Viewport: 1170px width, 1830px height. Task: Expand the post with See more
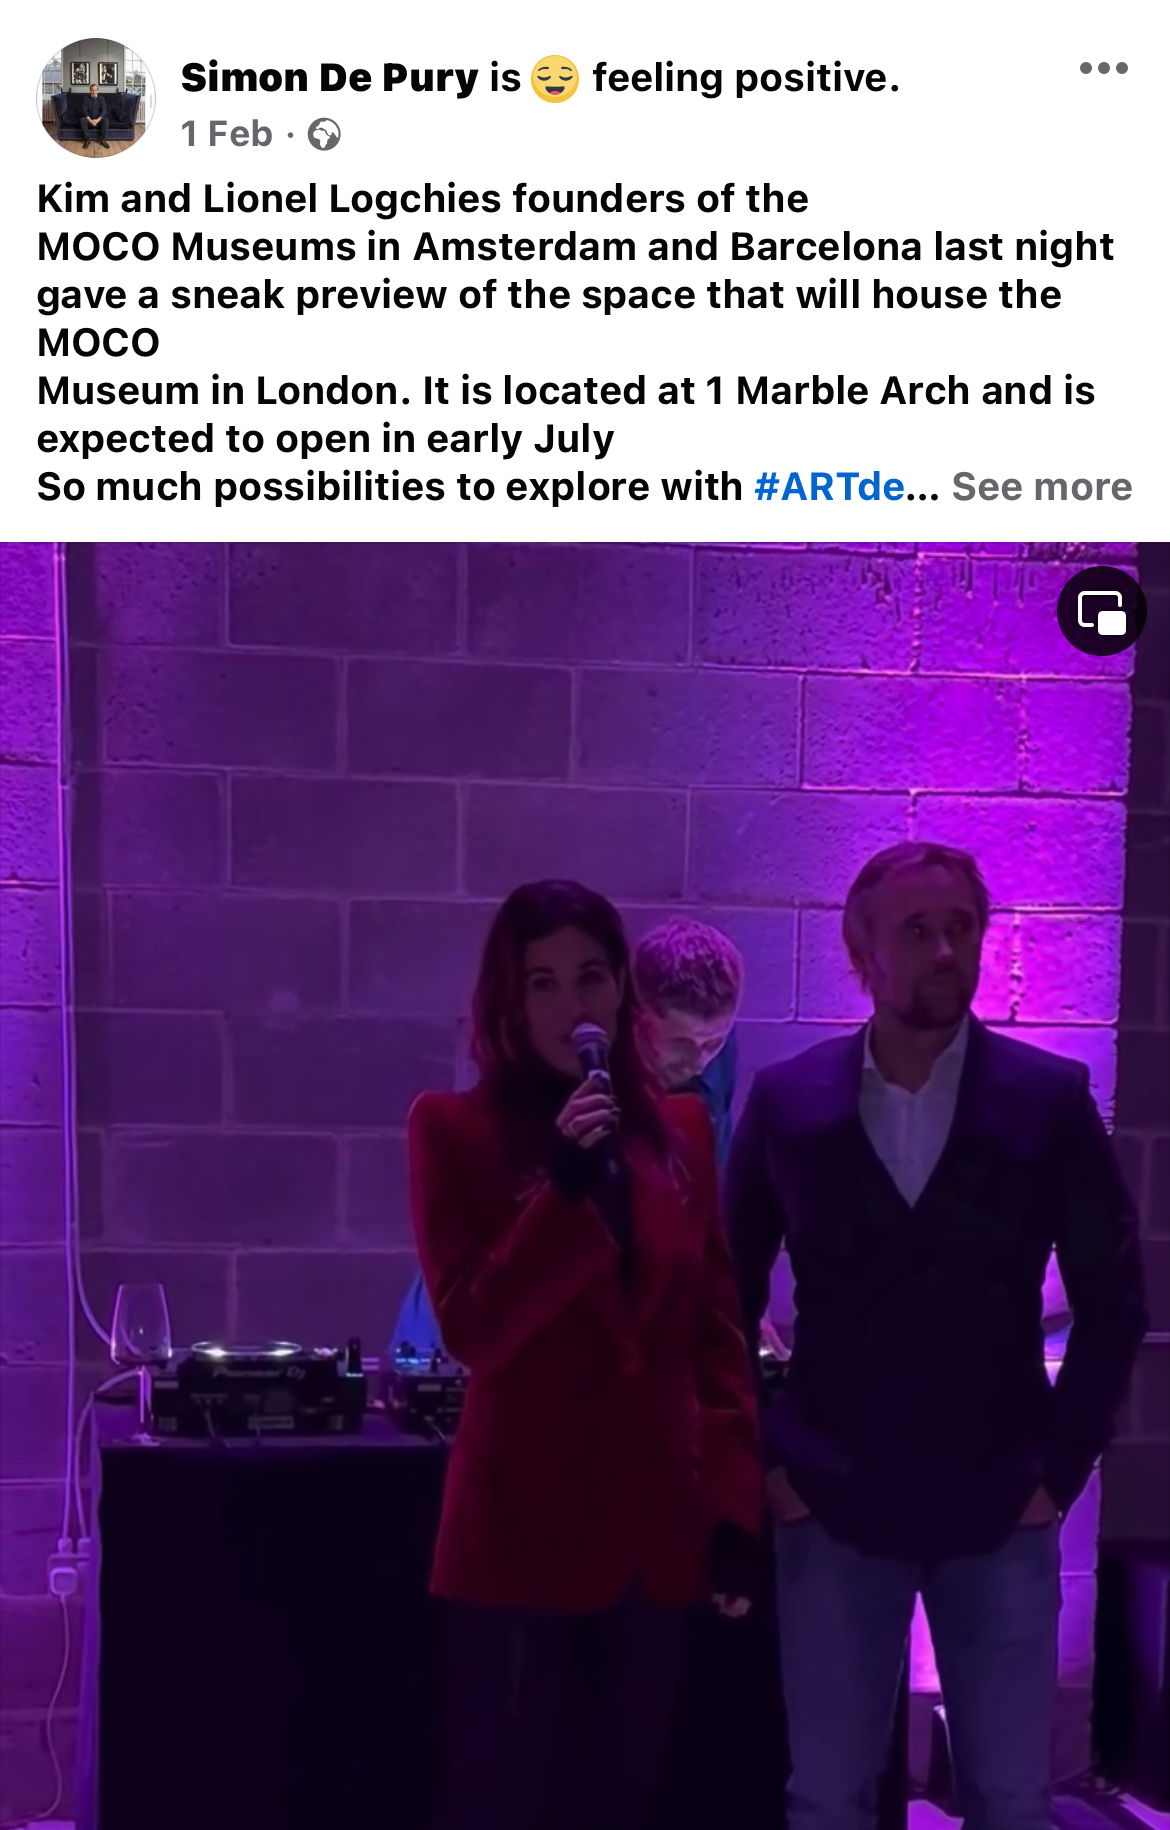pos(1041,487)
